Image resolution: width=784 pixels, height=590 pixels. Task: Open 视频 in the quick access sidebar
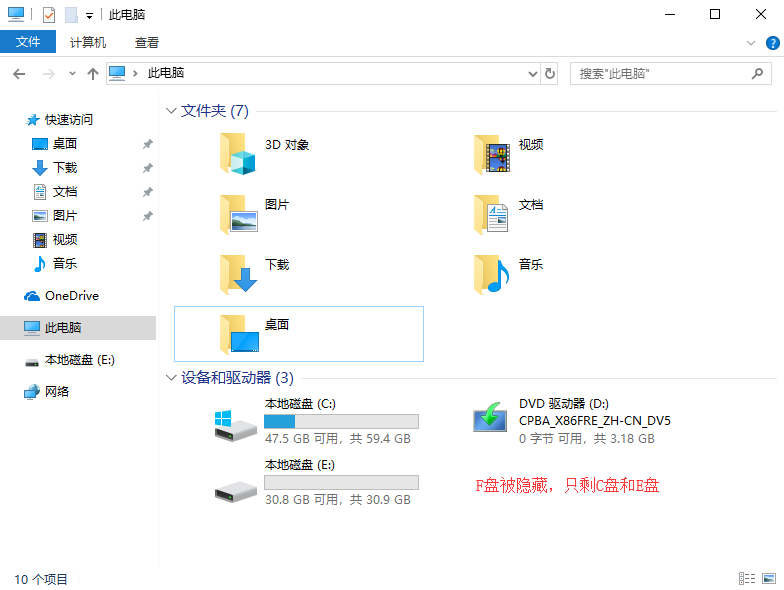tap(64, 240)
